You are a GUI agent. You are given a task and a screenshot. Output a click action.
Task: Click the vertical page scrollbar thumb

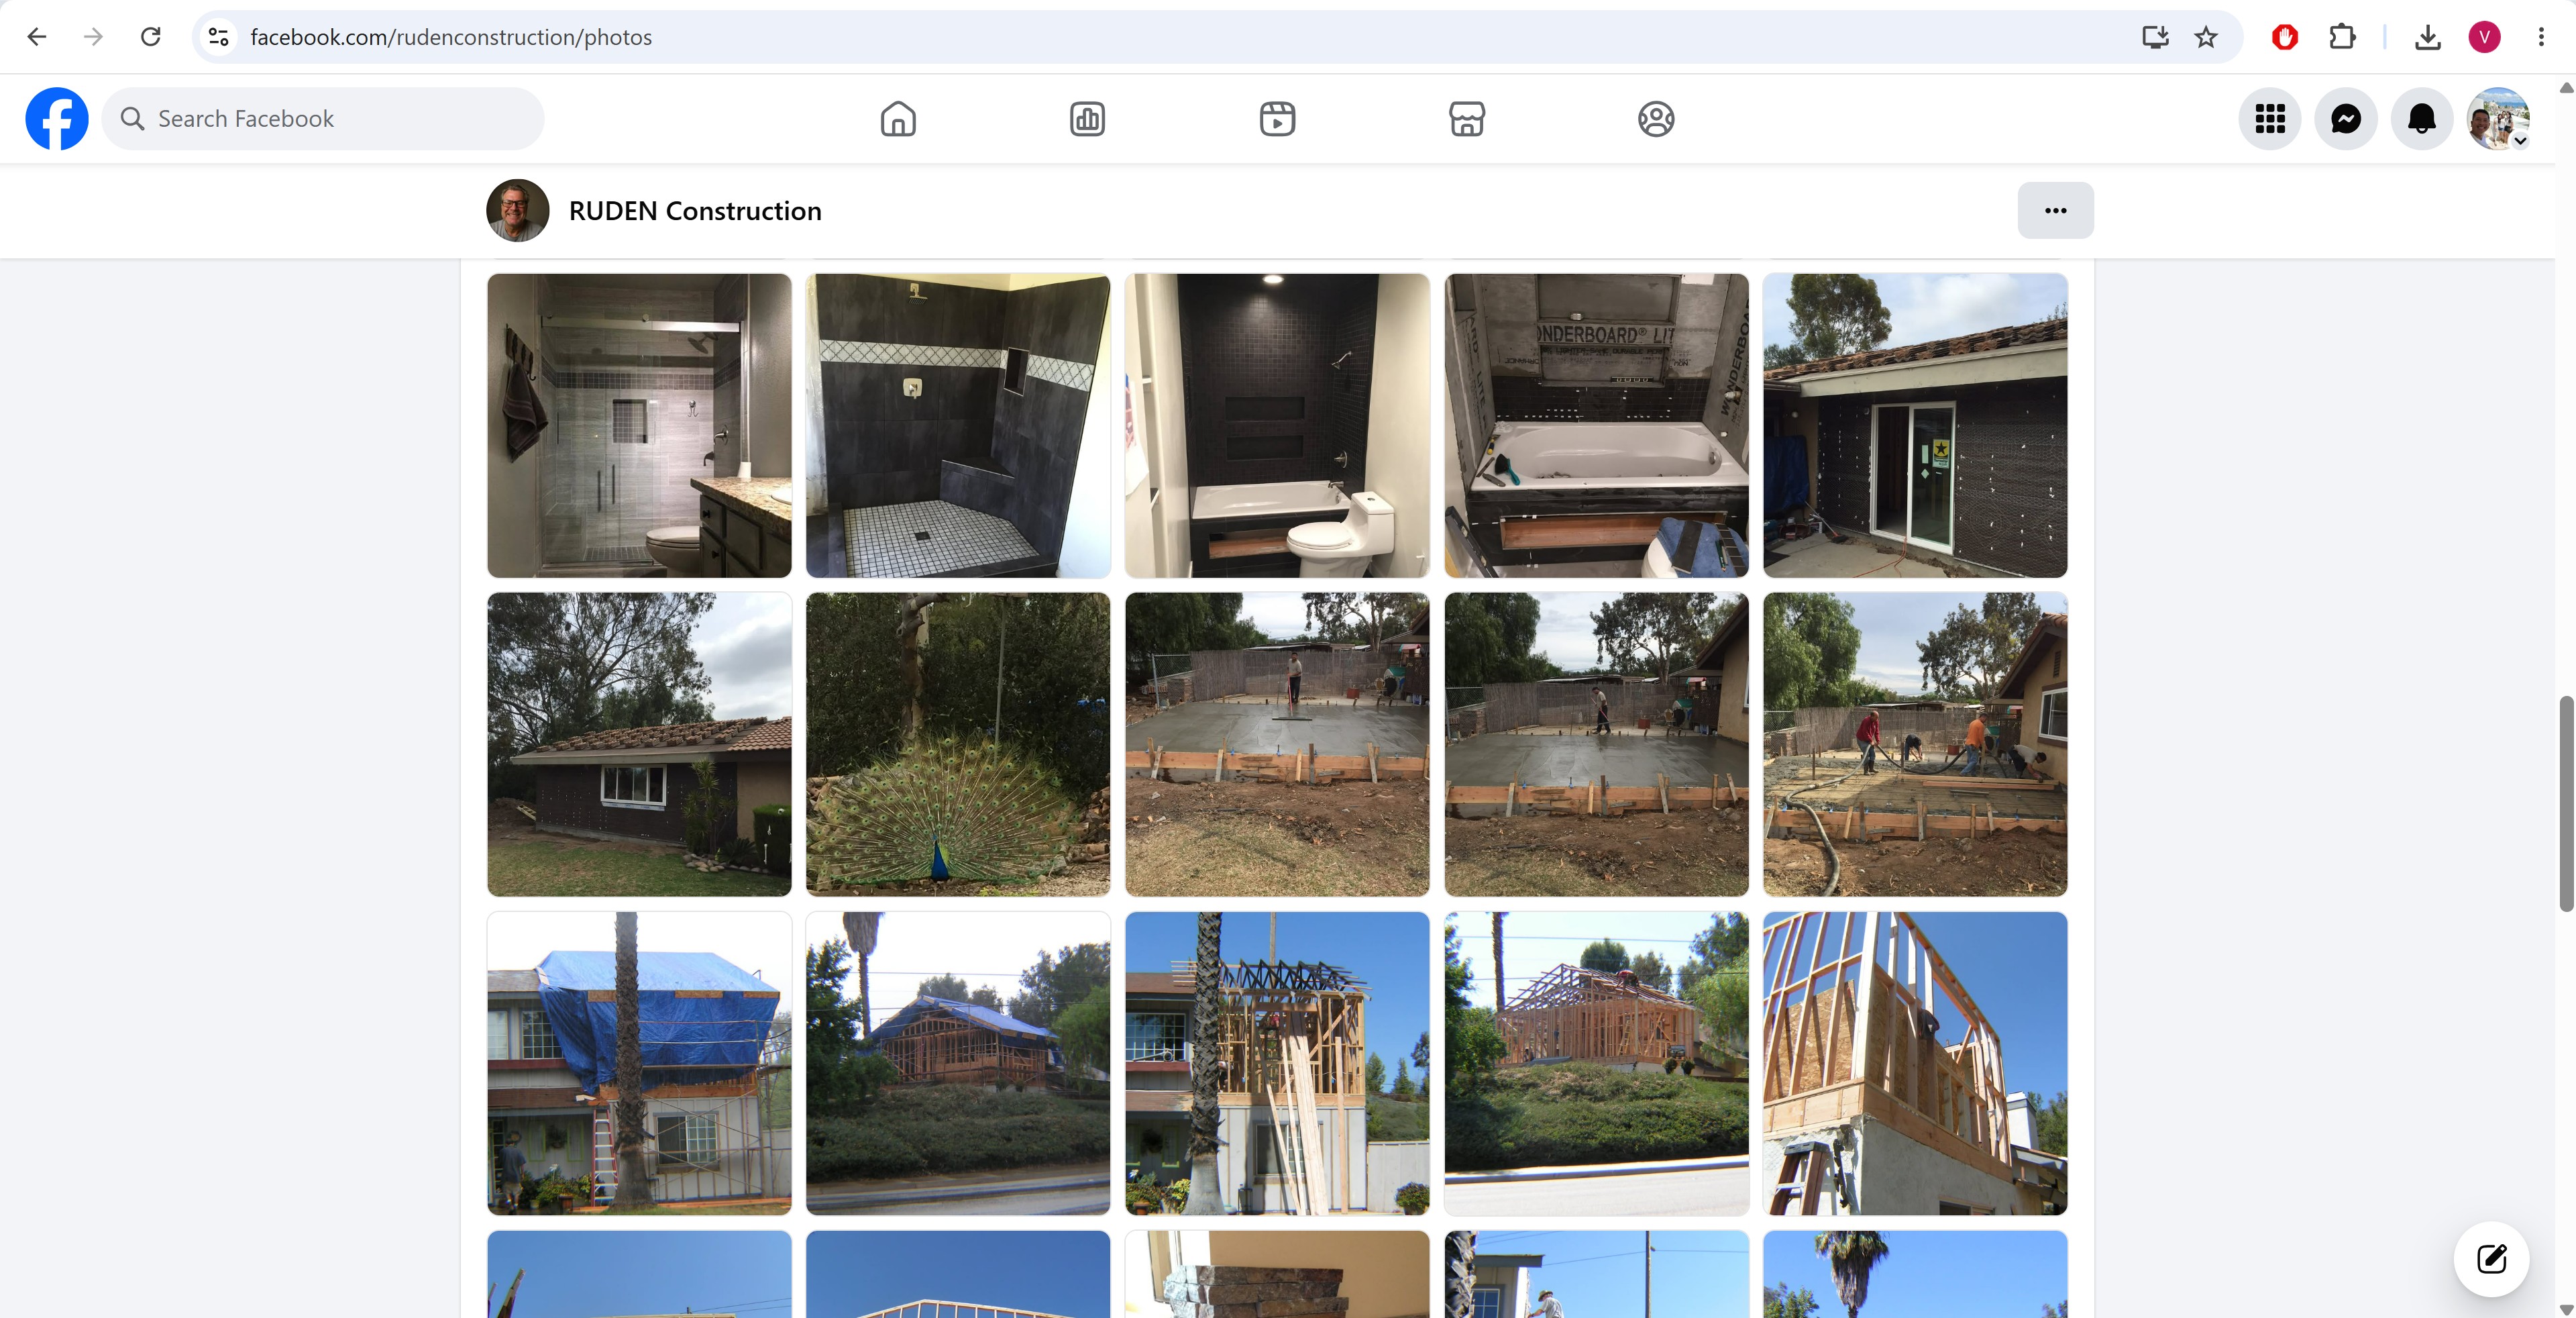point(2566,803)
